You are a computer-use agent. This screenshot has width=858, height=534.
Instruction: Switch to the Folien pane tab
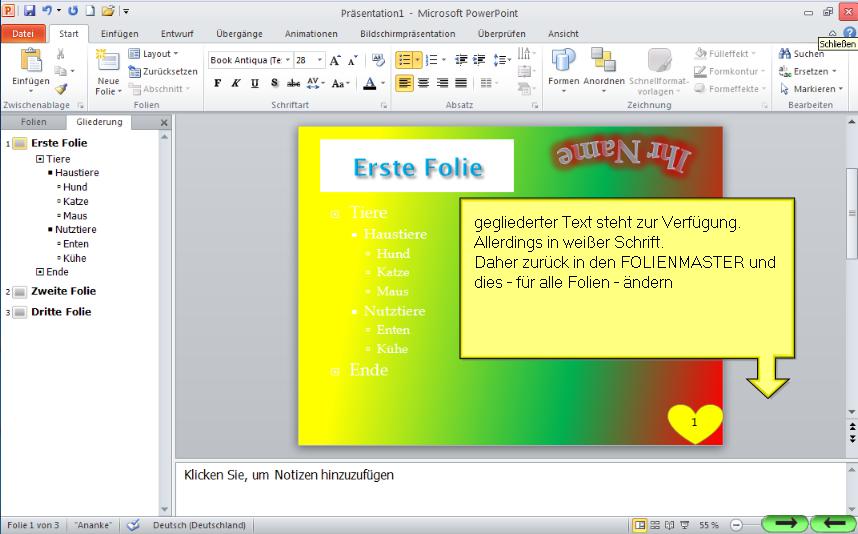click(x=34, y=122)
